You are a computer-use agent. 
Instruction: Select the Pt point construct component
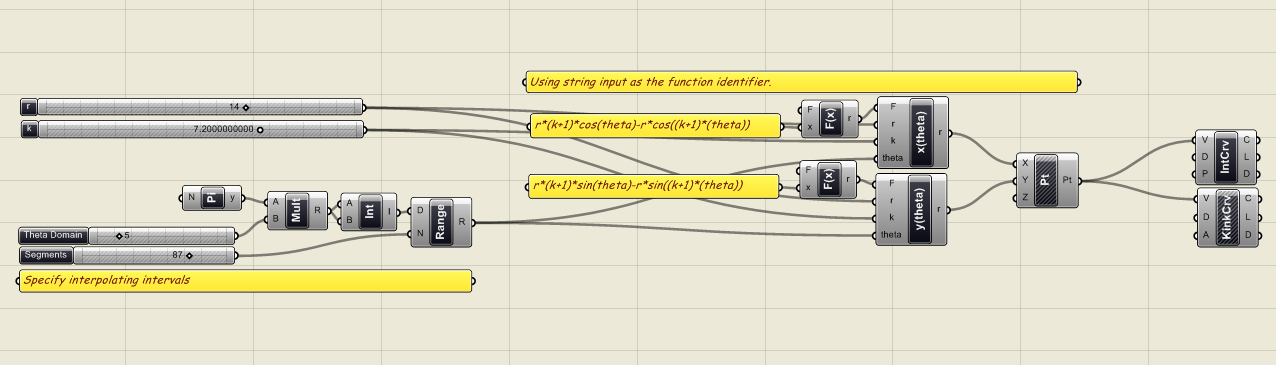point(1047,180)
